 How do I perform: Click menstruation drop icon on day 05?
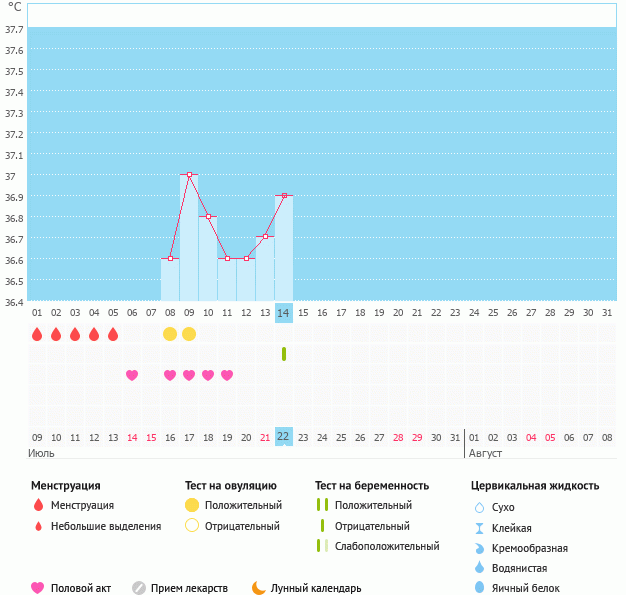point(113,334)
